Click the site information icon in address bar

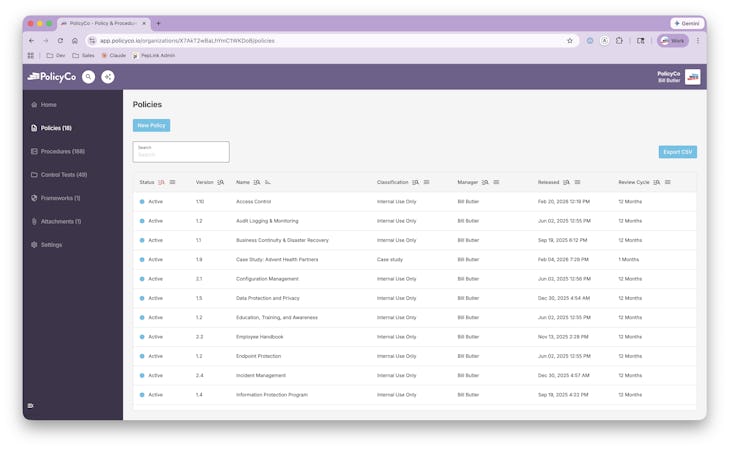click(92, 41)
